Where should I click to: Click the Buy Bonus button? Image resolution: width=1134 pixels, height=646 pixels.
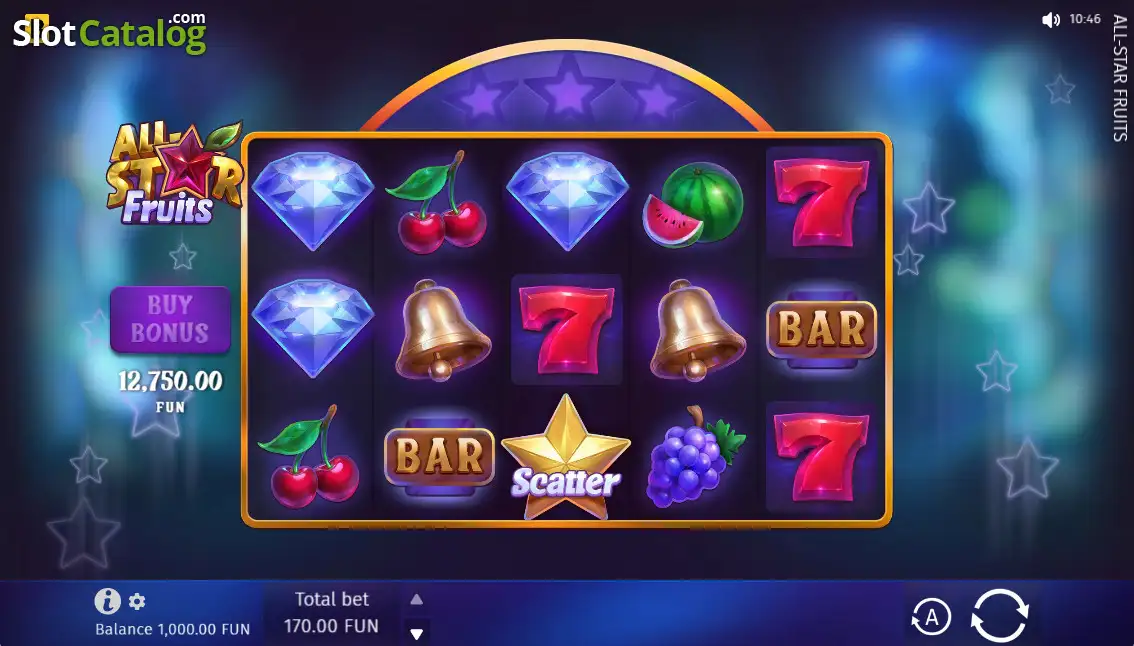pyautogui.click(x=170, y=319)
